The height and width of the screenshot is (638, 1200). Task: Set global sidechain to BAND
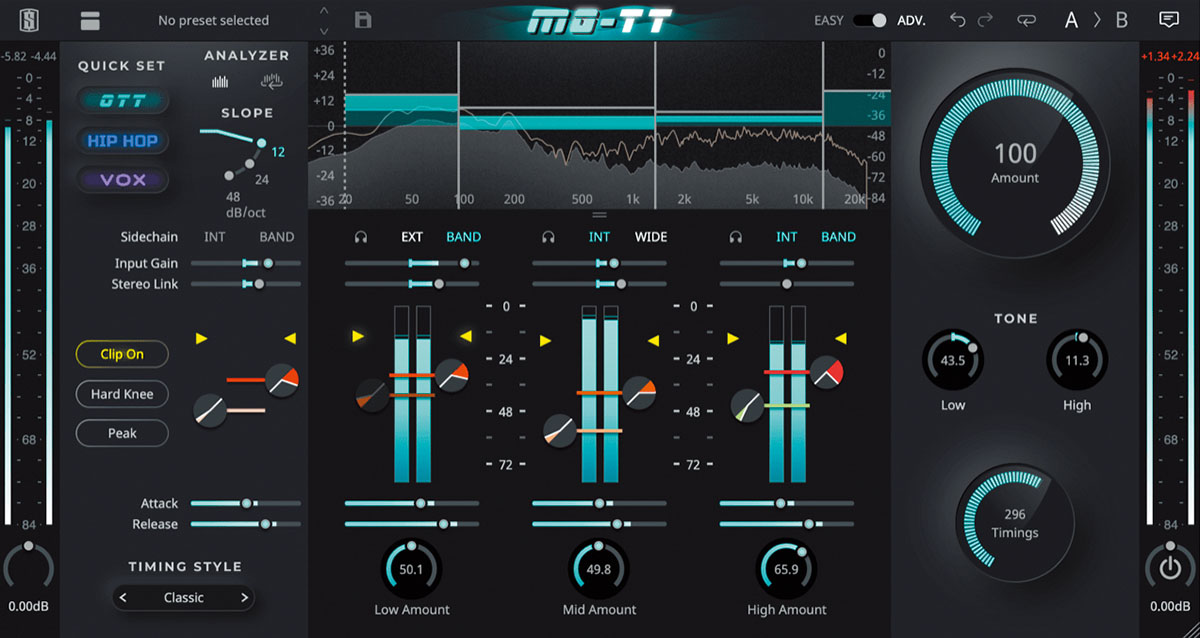point(277,237)
